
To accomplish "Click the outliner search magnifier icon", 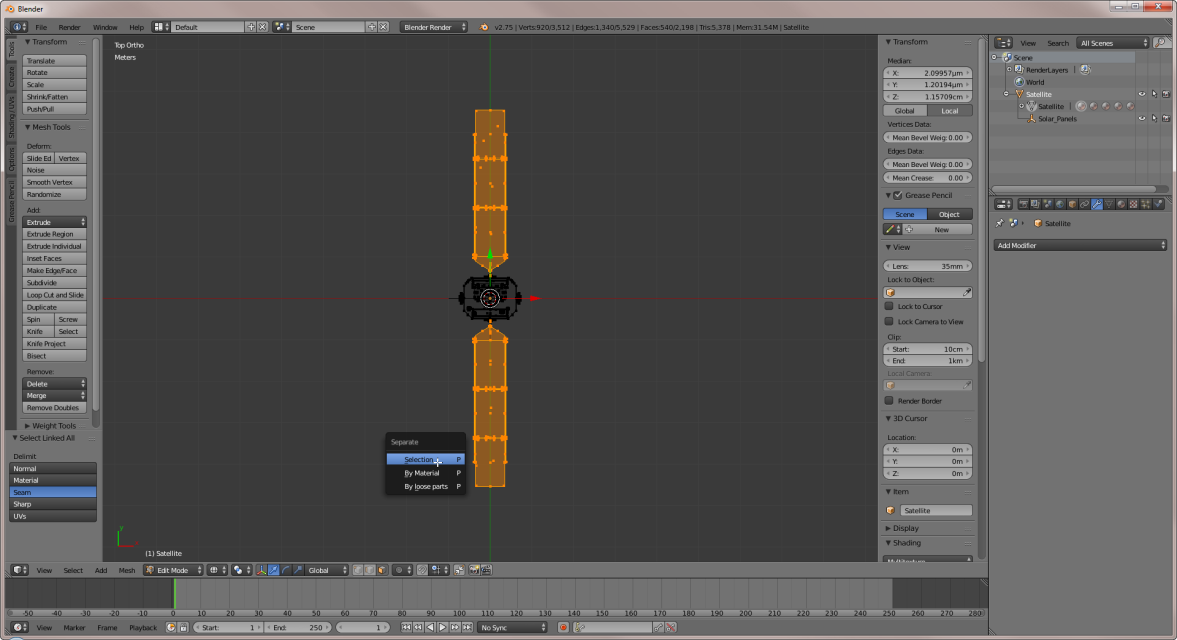I will (x=1160, y=43).
